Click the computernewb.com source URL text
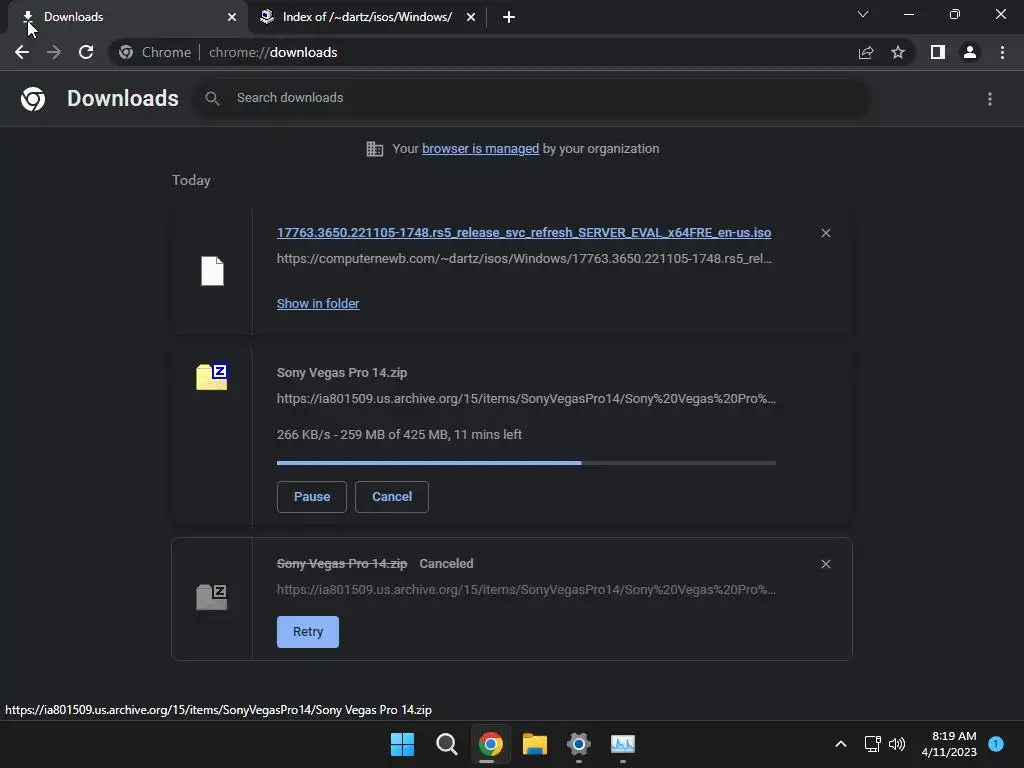 (524, 259)
